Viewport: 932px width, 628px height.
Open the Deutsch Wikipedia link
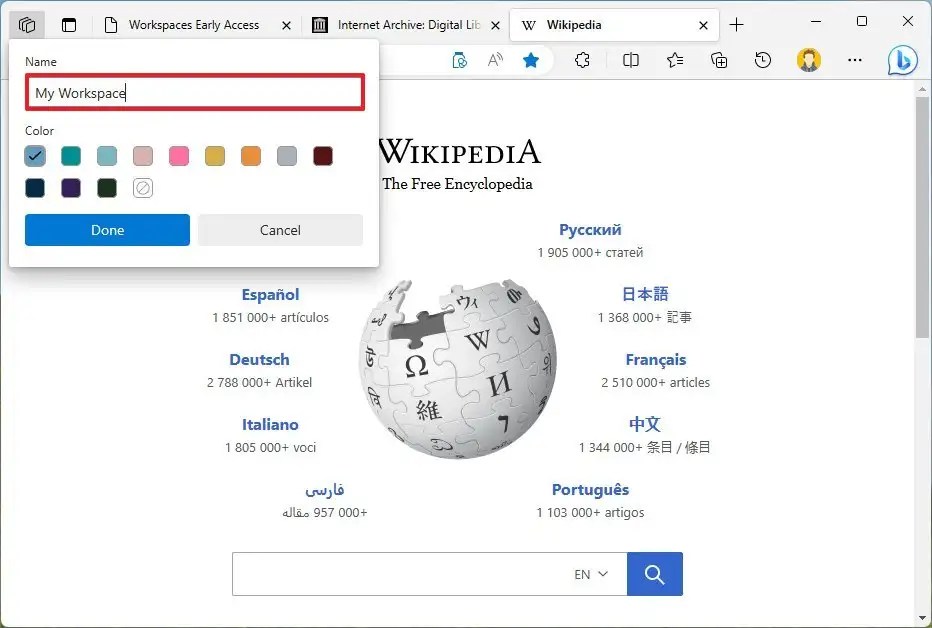point(259,359)
